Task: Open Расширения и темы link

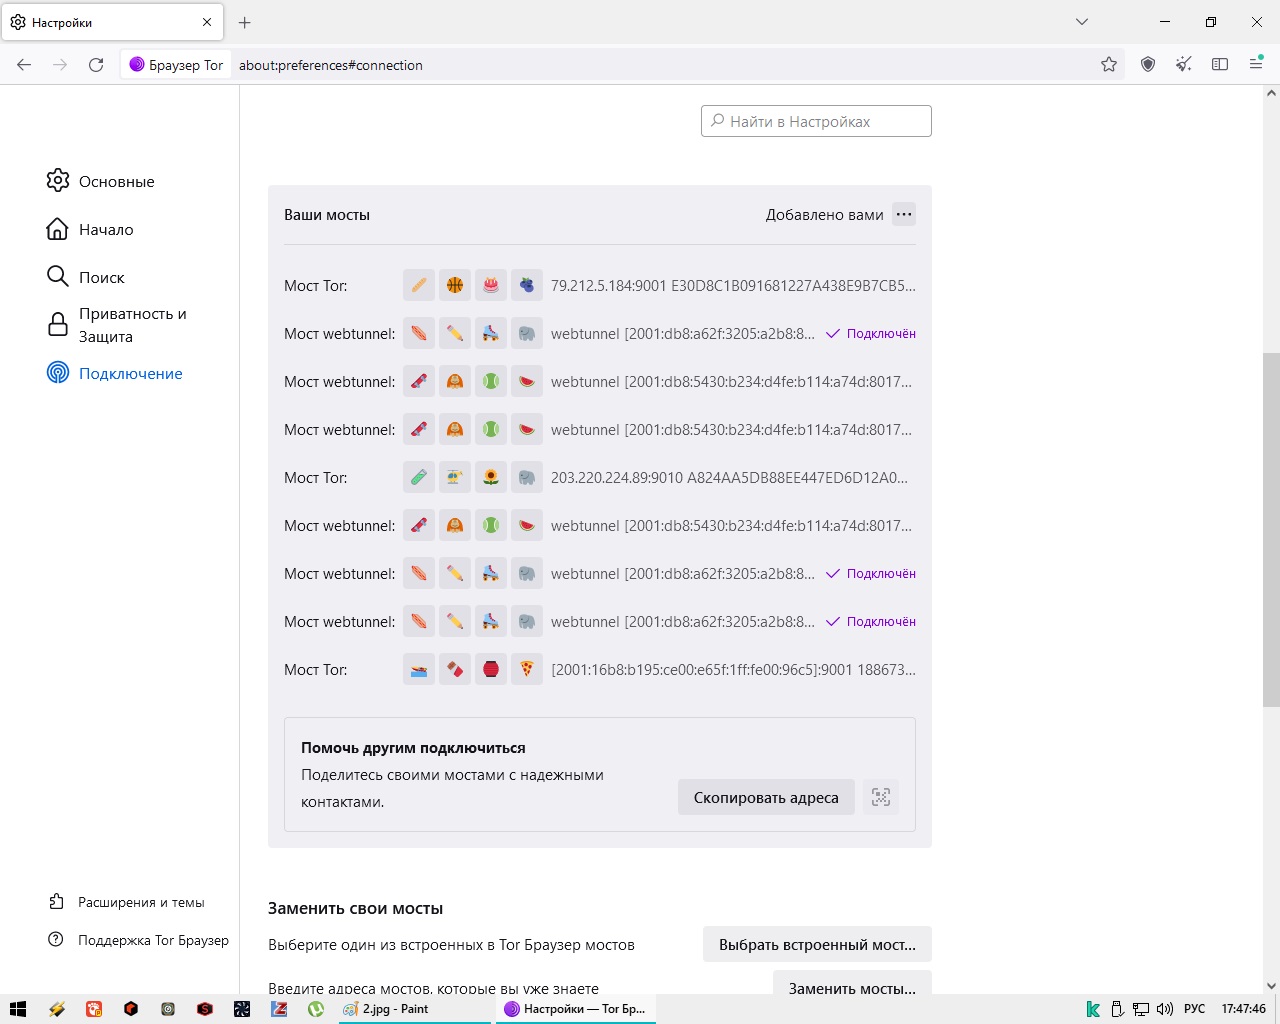Action: click(127, 902)
